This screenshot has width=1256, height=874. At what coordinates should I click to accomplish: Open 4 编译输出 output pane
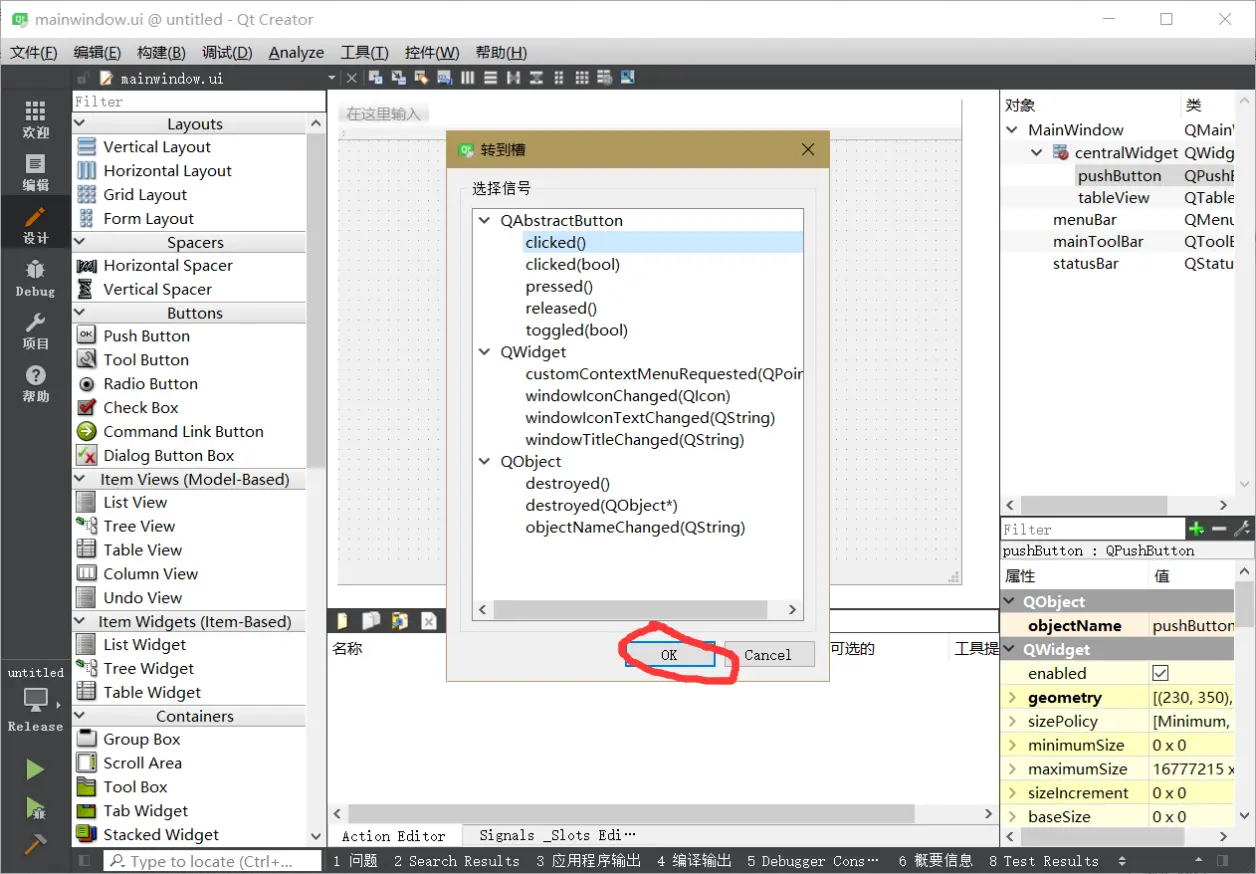click(694, 860)
